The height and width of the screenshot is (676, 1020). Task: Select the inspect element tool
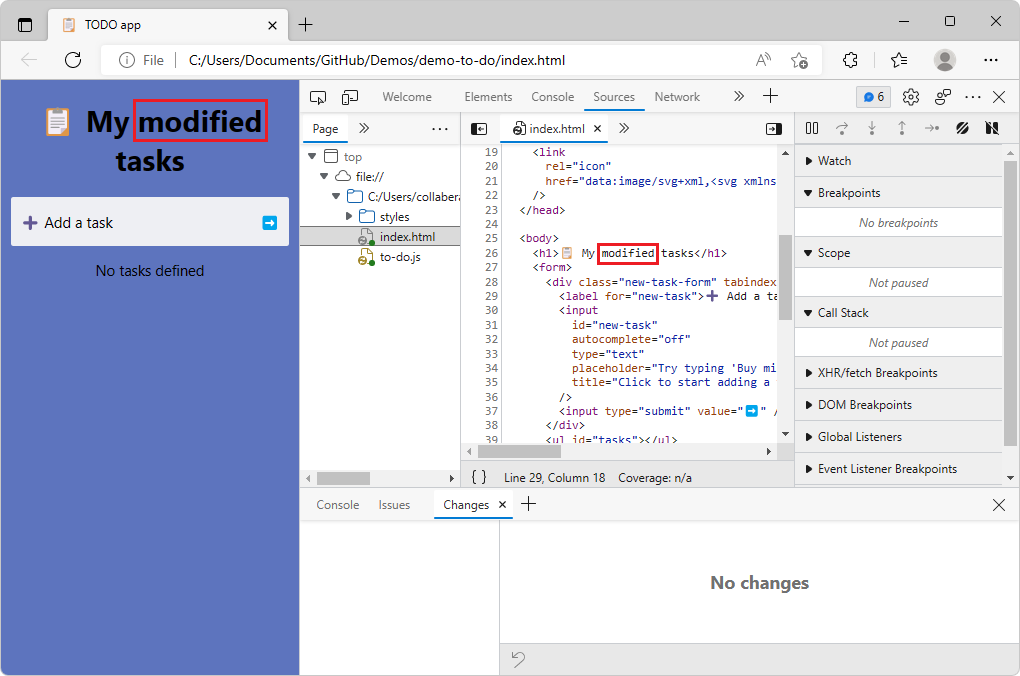pyautogui.click(x=318, y=96)
